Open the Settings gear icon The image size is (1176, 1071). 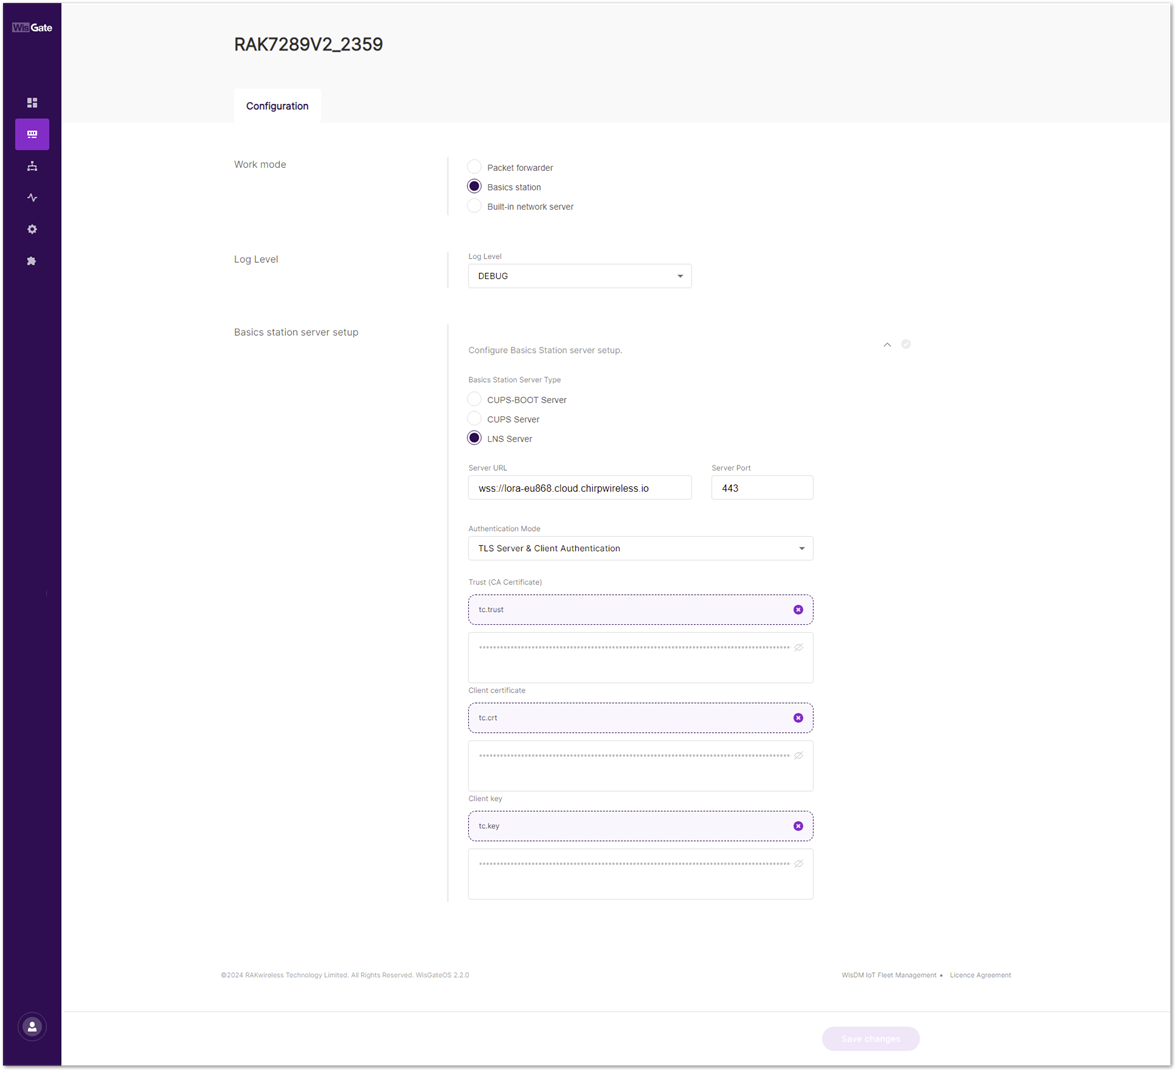(x=32, y=229)
